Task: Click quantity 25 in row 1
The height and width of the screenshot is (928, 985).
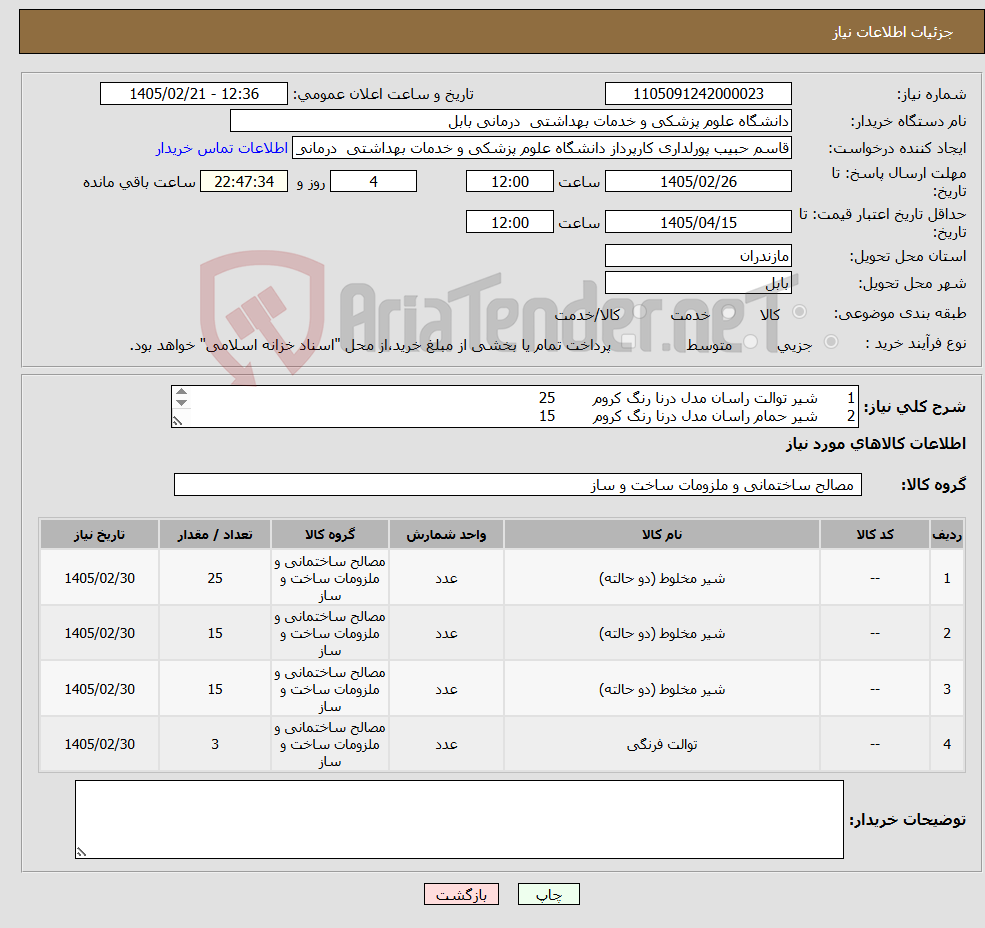Action: pos(215,578)
